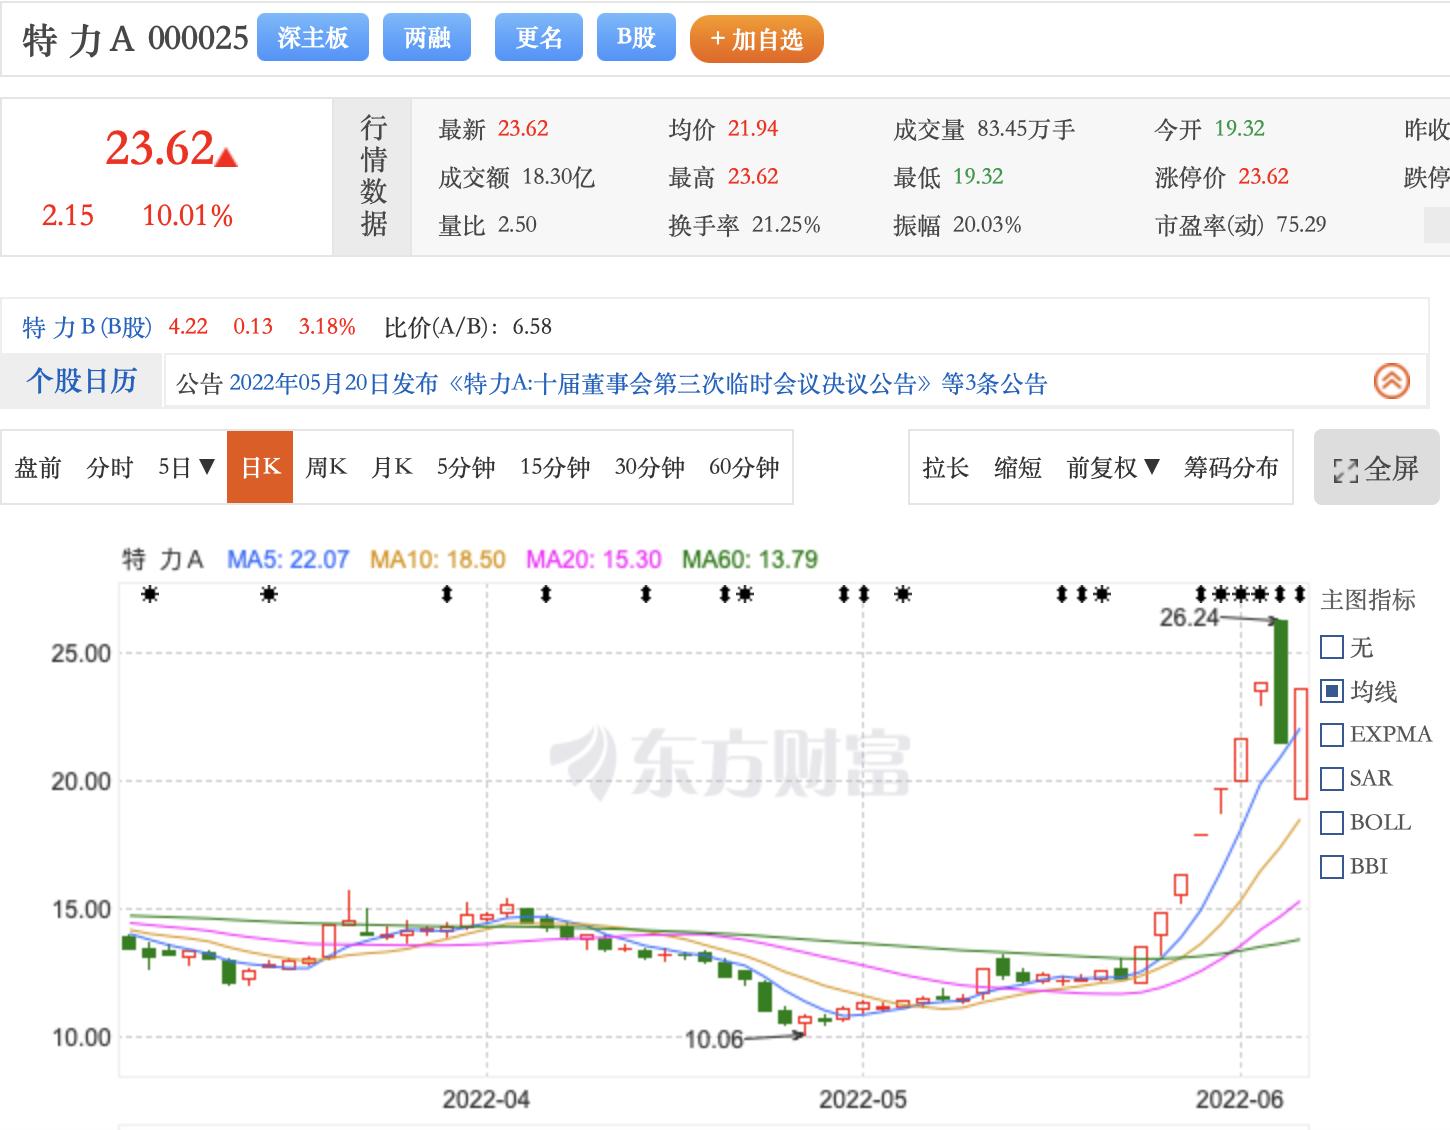Switch to the 分时 intraday tab

(x=110, y=466)
